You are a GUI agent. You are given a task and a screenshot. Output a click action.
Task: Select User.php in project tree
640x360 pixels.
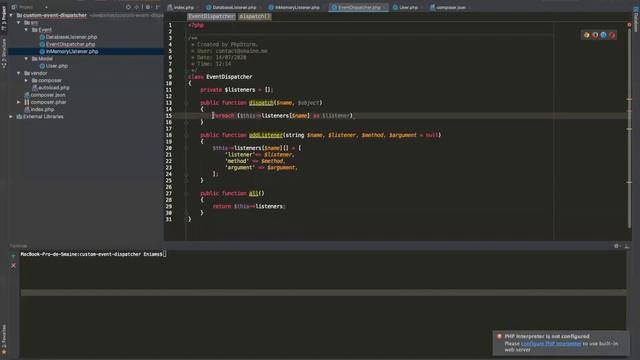point(57,66)
